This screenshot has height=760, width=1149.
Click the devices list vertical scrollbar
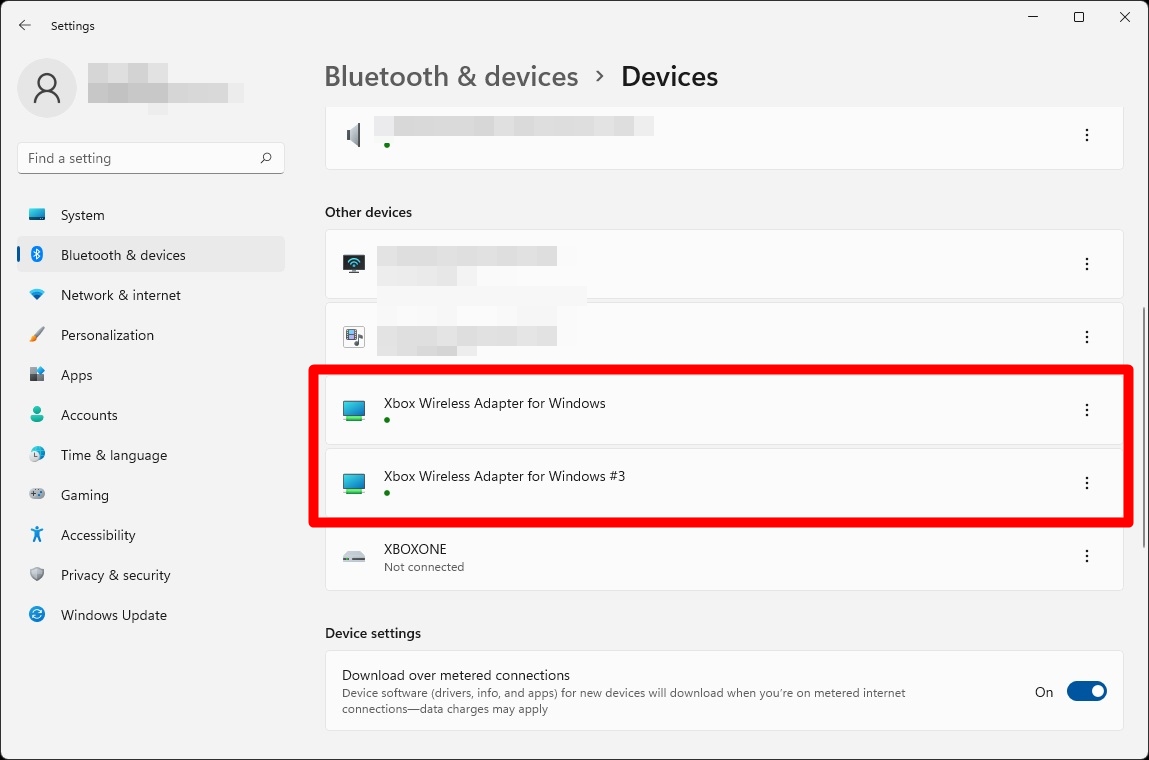[x=1143, y=427]
